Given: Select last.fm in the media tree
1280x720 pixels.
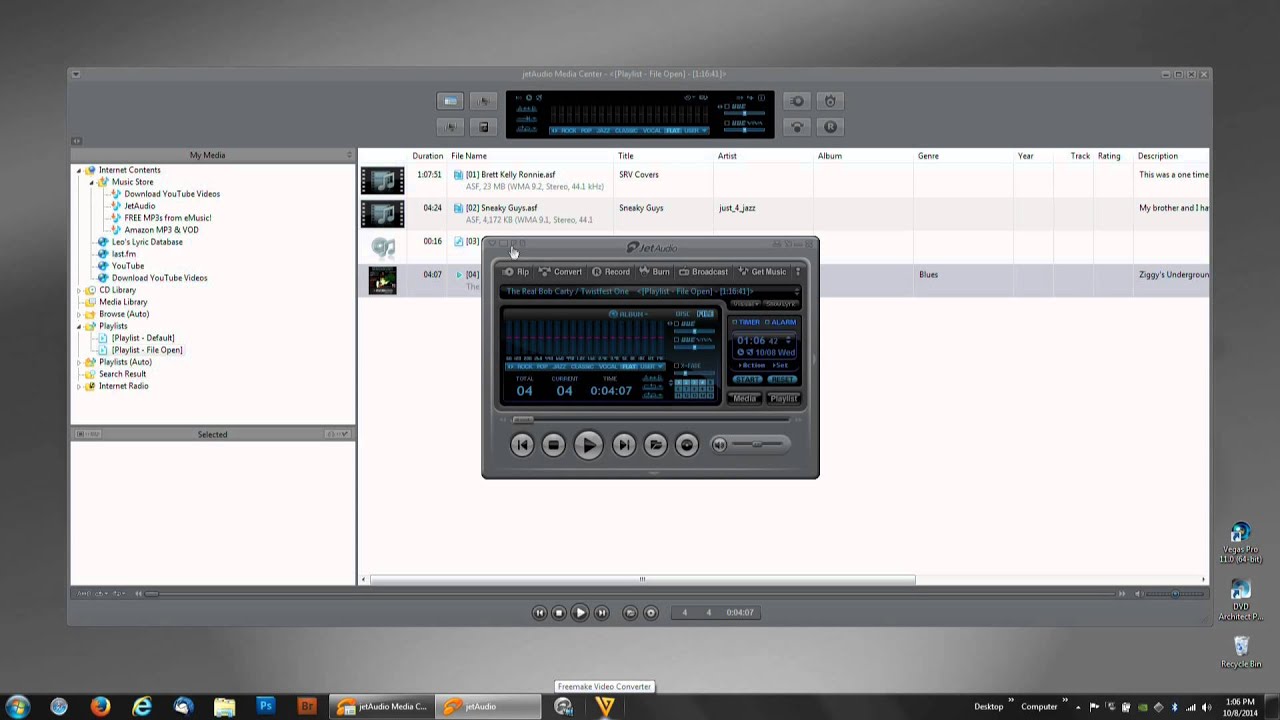Looking at the screenshot, I should 124,254.
